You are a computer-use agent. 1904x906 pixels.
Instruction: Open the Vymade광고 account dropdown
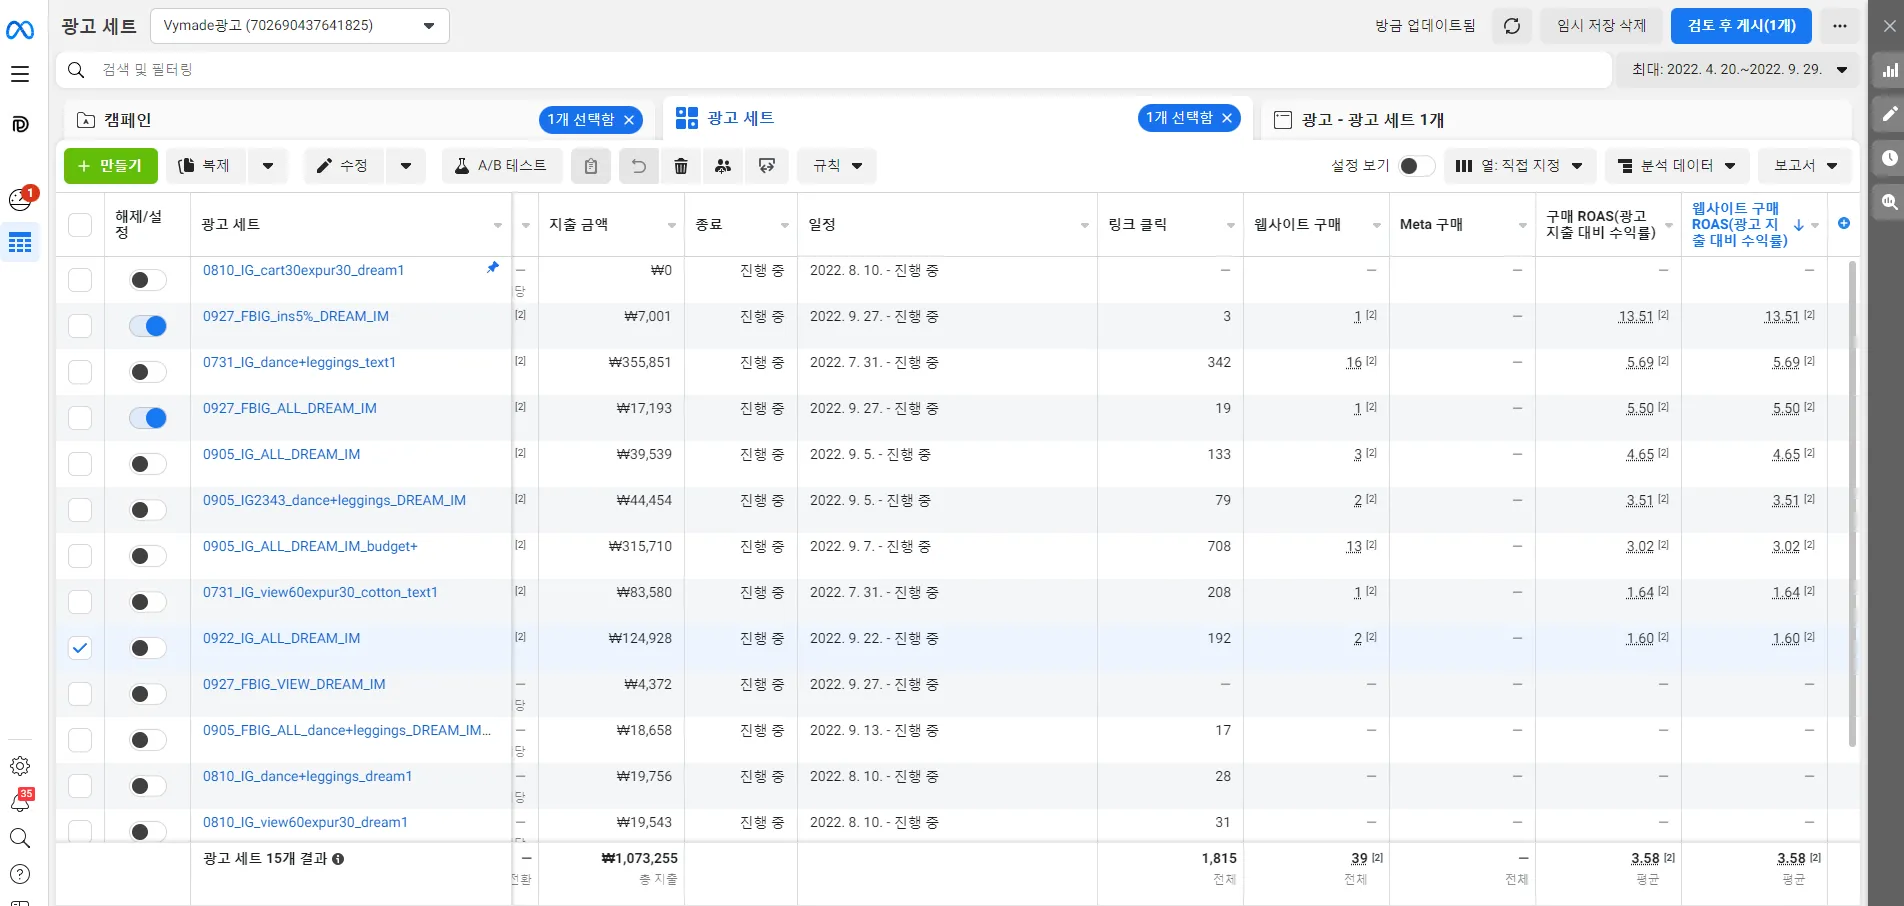pos(298,26)
